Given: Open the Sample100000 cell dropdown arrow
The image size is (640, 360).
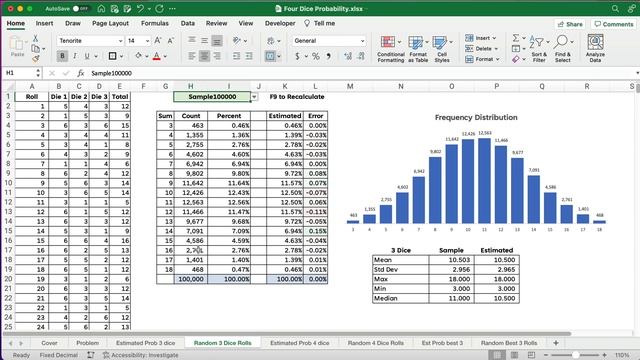Looking at the screenshot, I should click(x=254, y=97).
